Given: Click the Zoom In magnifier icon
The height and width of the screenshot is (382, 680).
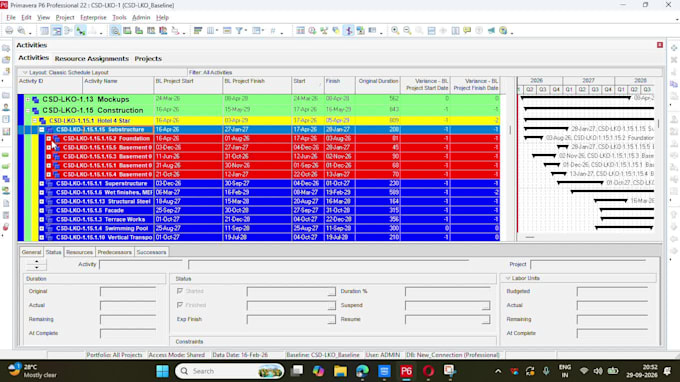Looking at the screenshot, I should coord(395,30).
